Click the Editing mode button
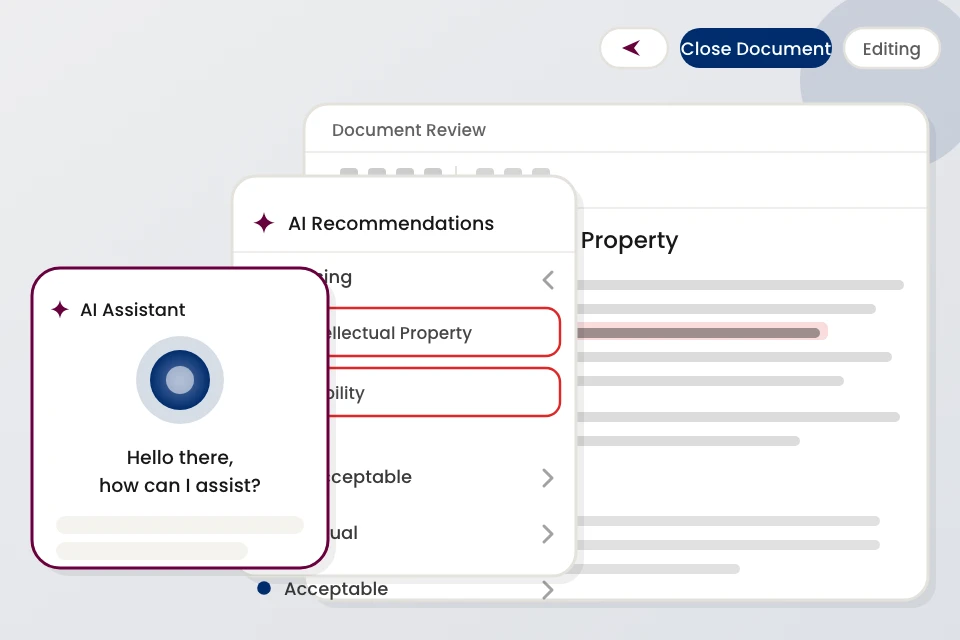 (x=891, y=48)
